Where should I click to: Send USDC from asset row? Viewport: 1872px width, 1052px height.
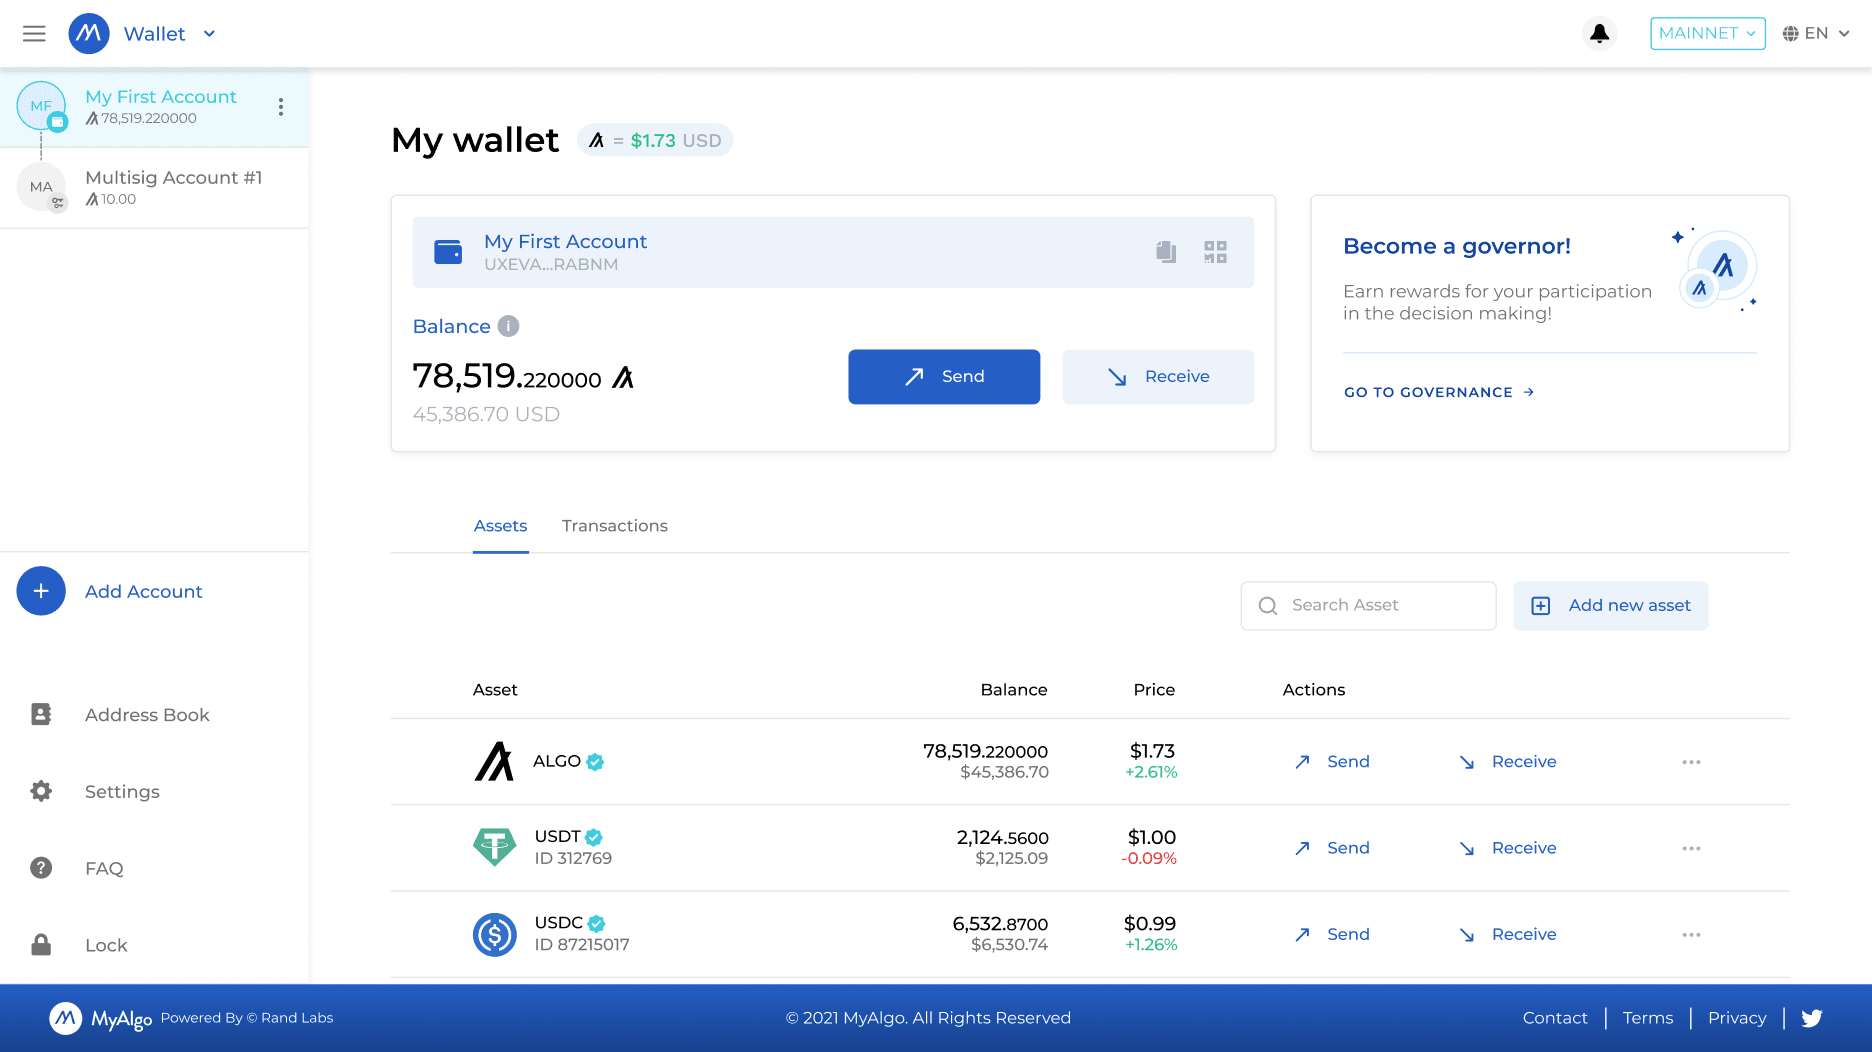(x=1332, y=934)
